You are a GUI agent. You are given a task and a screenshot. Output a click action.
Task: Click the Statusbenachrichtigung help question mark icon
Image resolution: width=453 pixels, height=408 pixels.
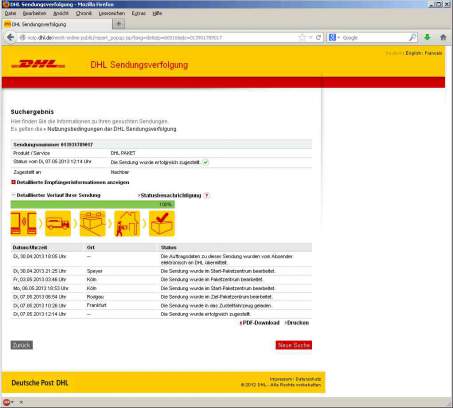click(x=207, y=196)
